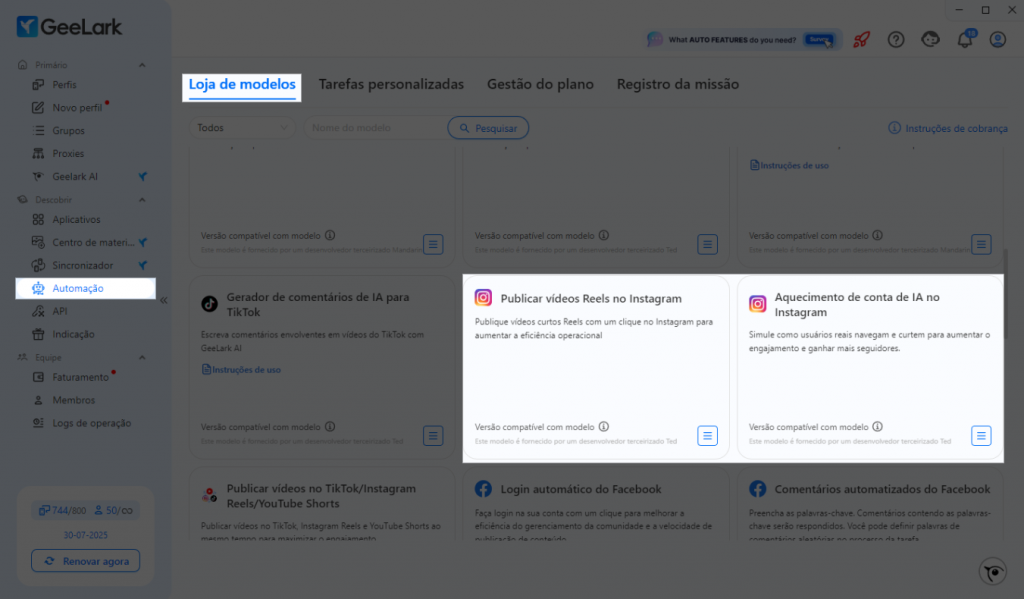1024x599 pixels.
Task: Collapse the Descobrir section
Action: 142,199
